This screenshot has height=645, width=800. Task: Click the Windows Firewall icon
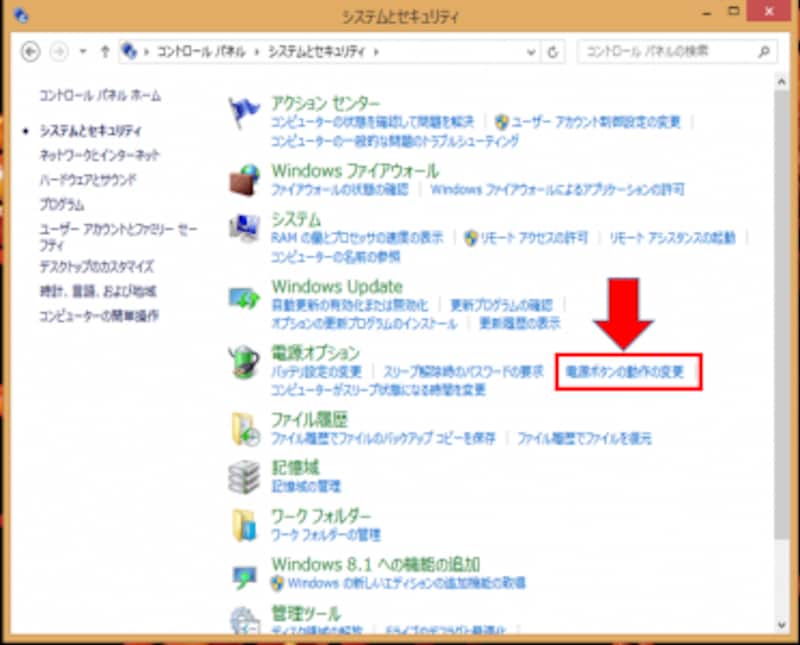[244, 180]
